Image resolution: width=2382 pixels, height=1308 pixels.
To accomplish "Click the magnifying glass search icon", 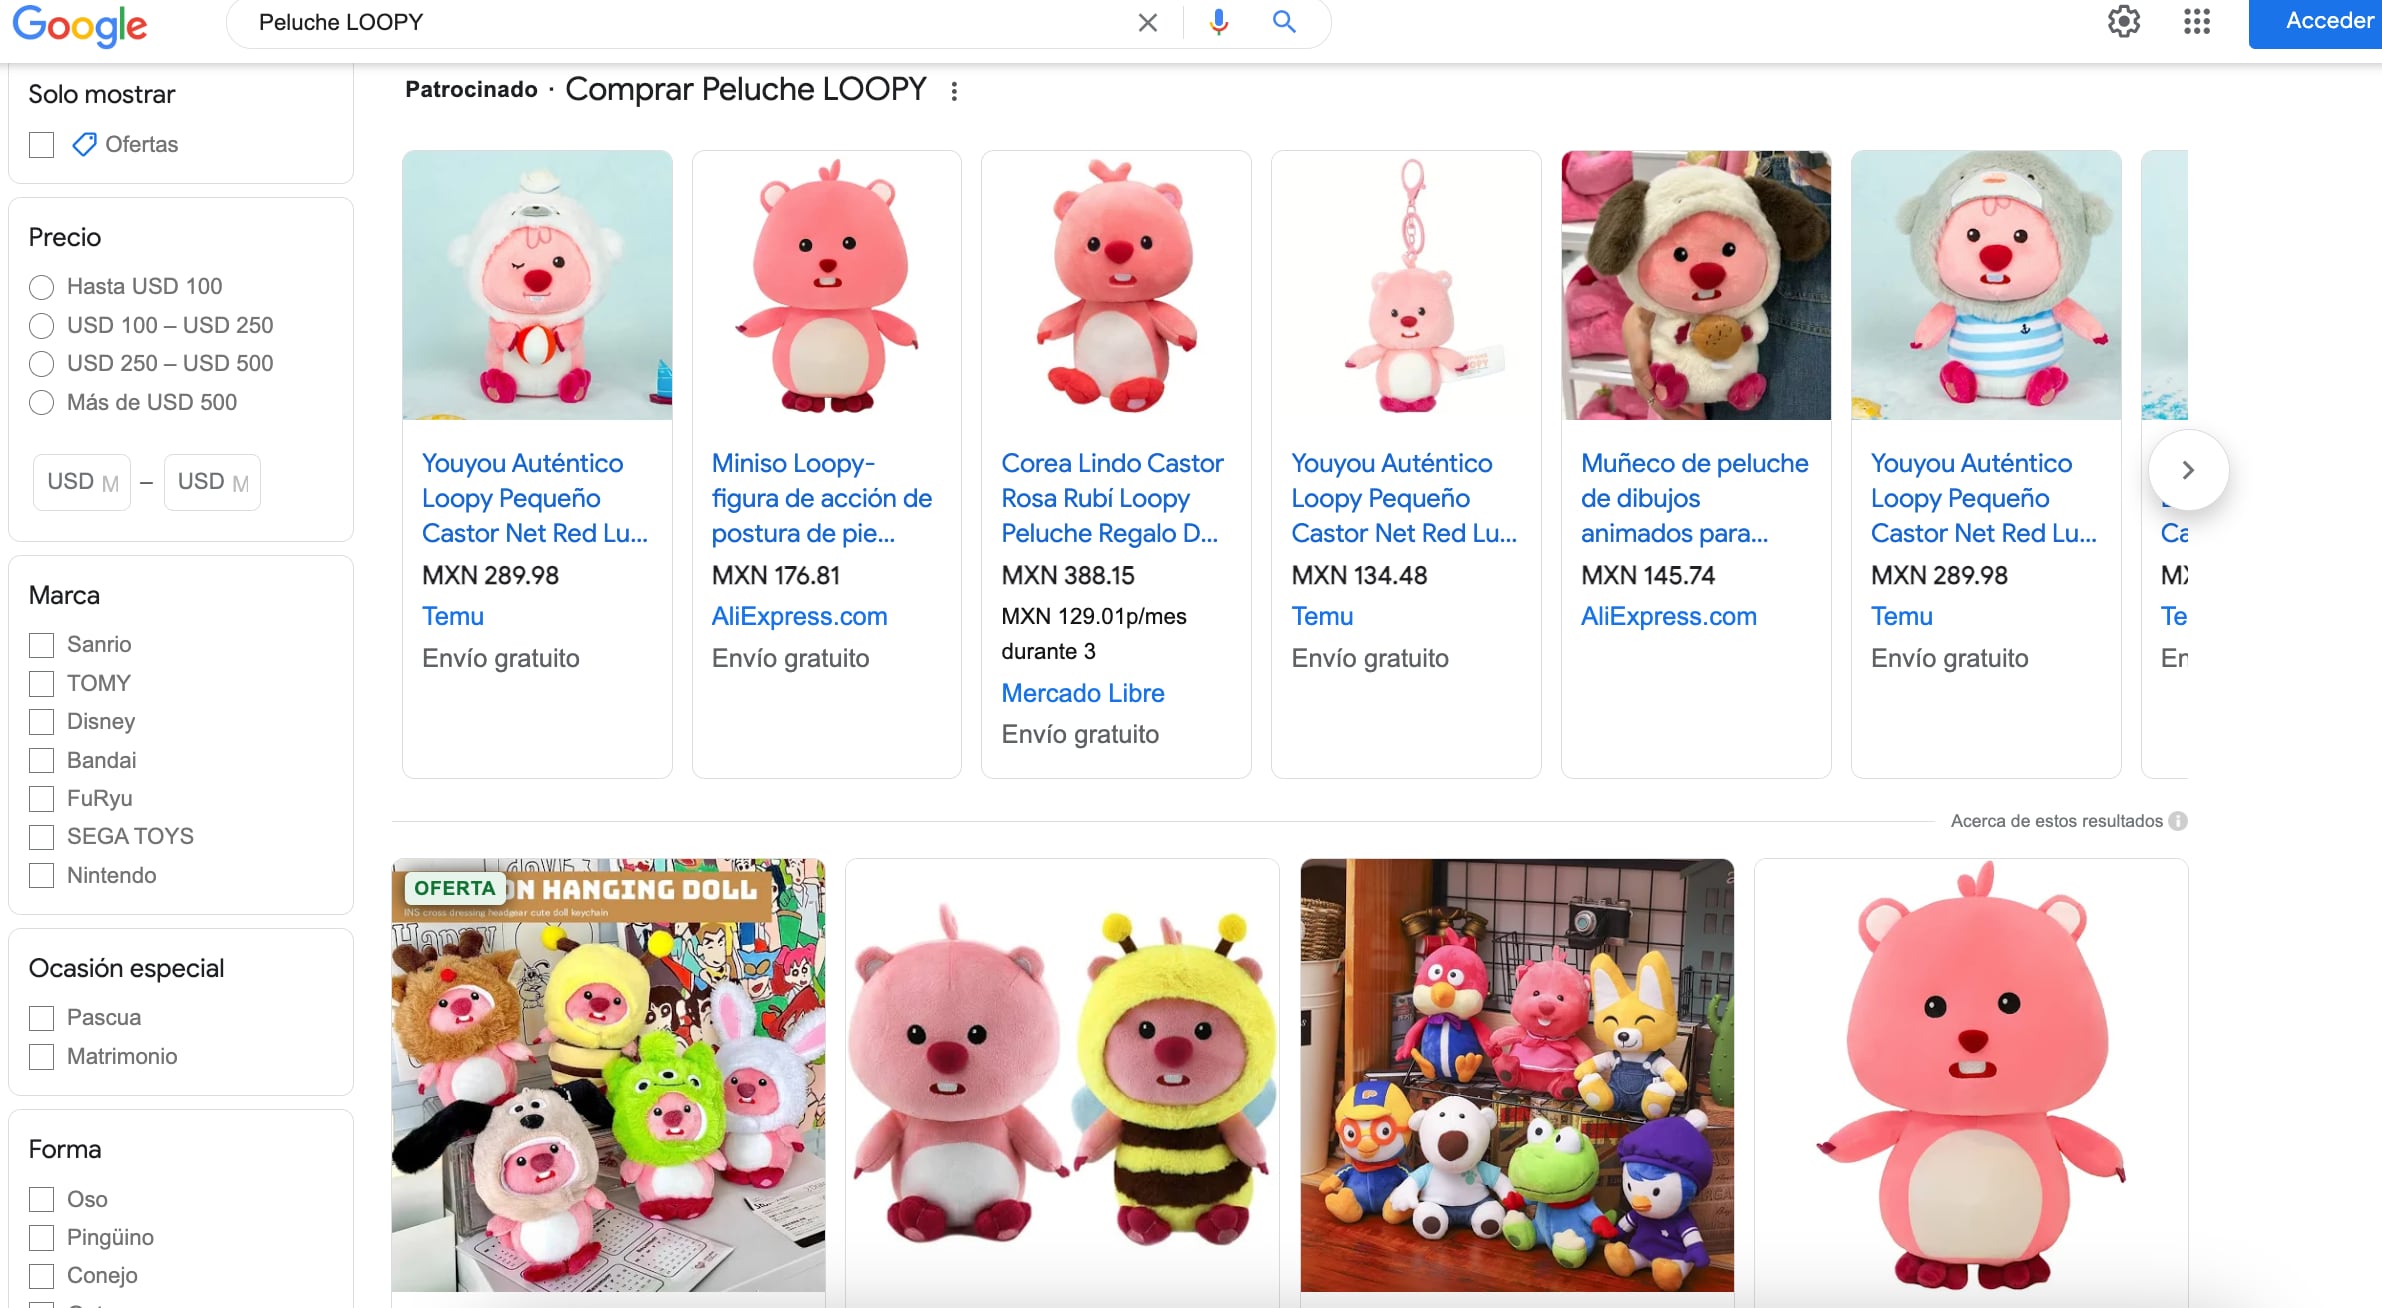I will coord(1284,22).
